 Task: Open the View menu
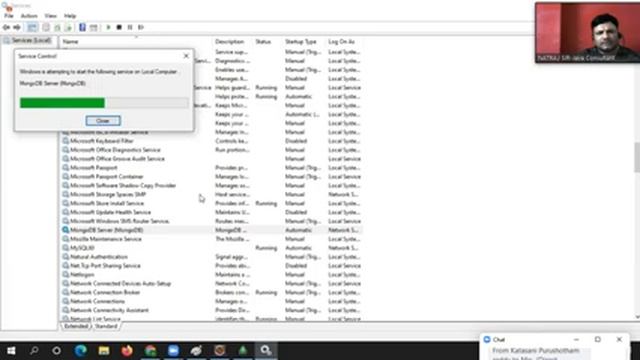pos(51,16)
